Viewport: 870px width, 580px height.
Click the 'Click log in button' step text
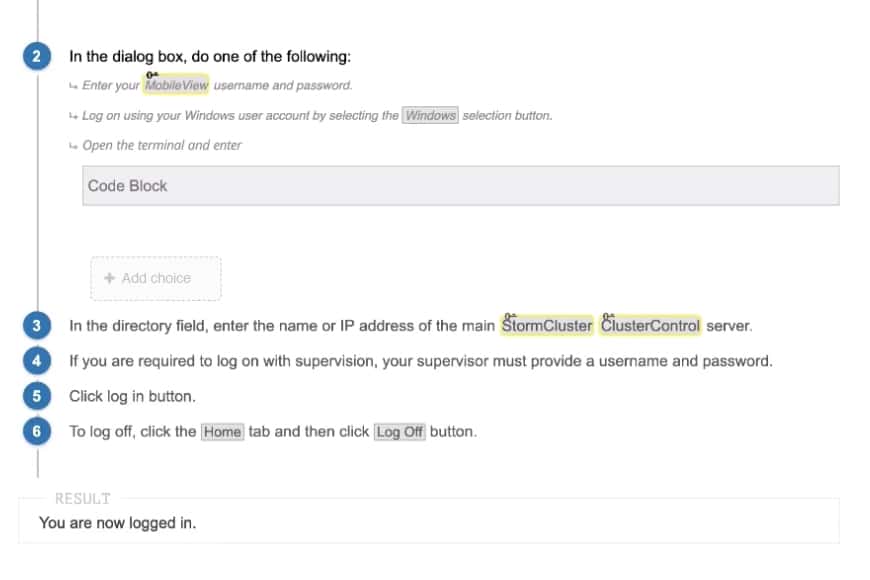point(132,396)
